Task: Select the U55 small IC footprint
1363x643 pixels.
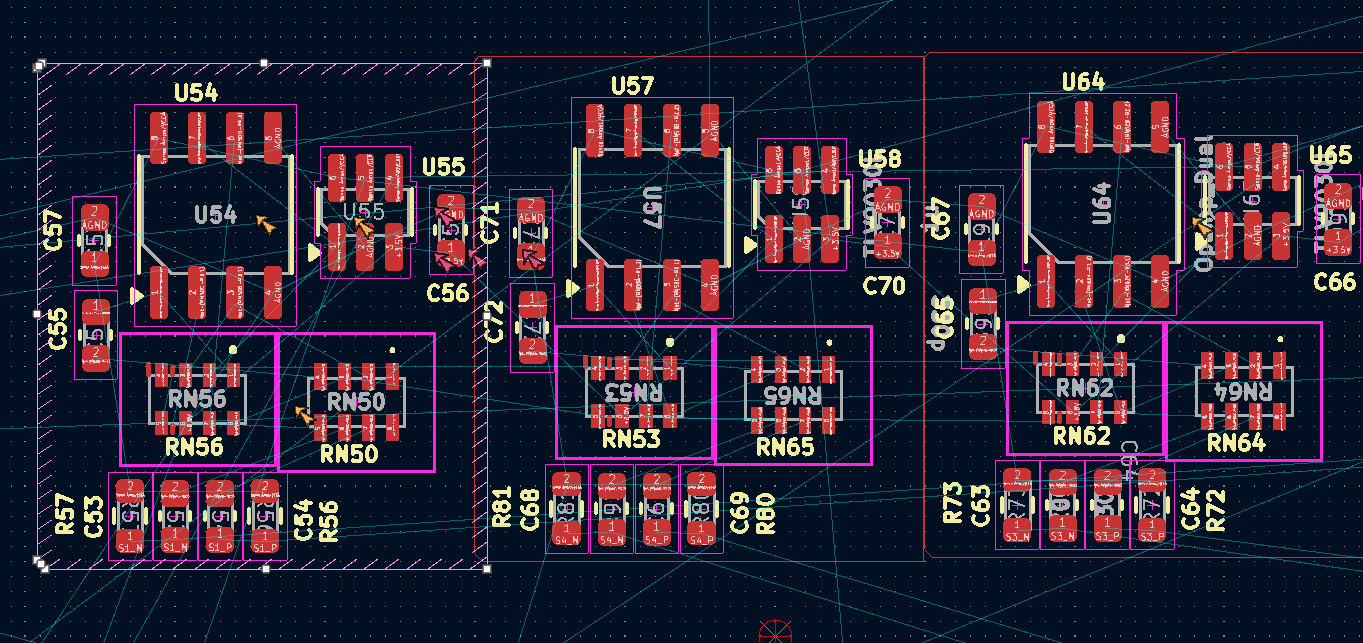Action: pyautogui.click(x=365, y=212)
